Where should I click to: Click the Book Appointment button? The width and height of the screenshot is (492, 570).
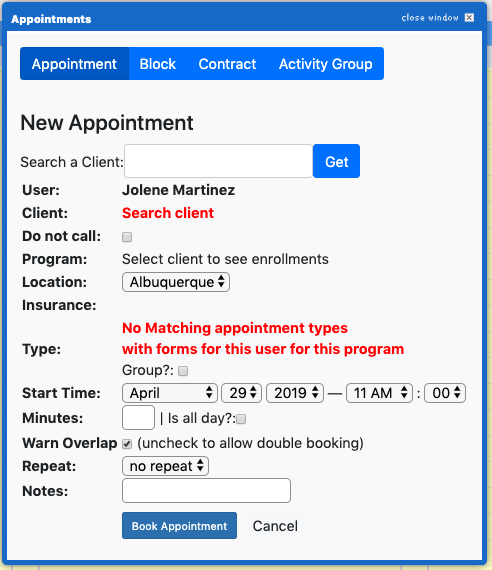pos(179,526)
